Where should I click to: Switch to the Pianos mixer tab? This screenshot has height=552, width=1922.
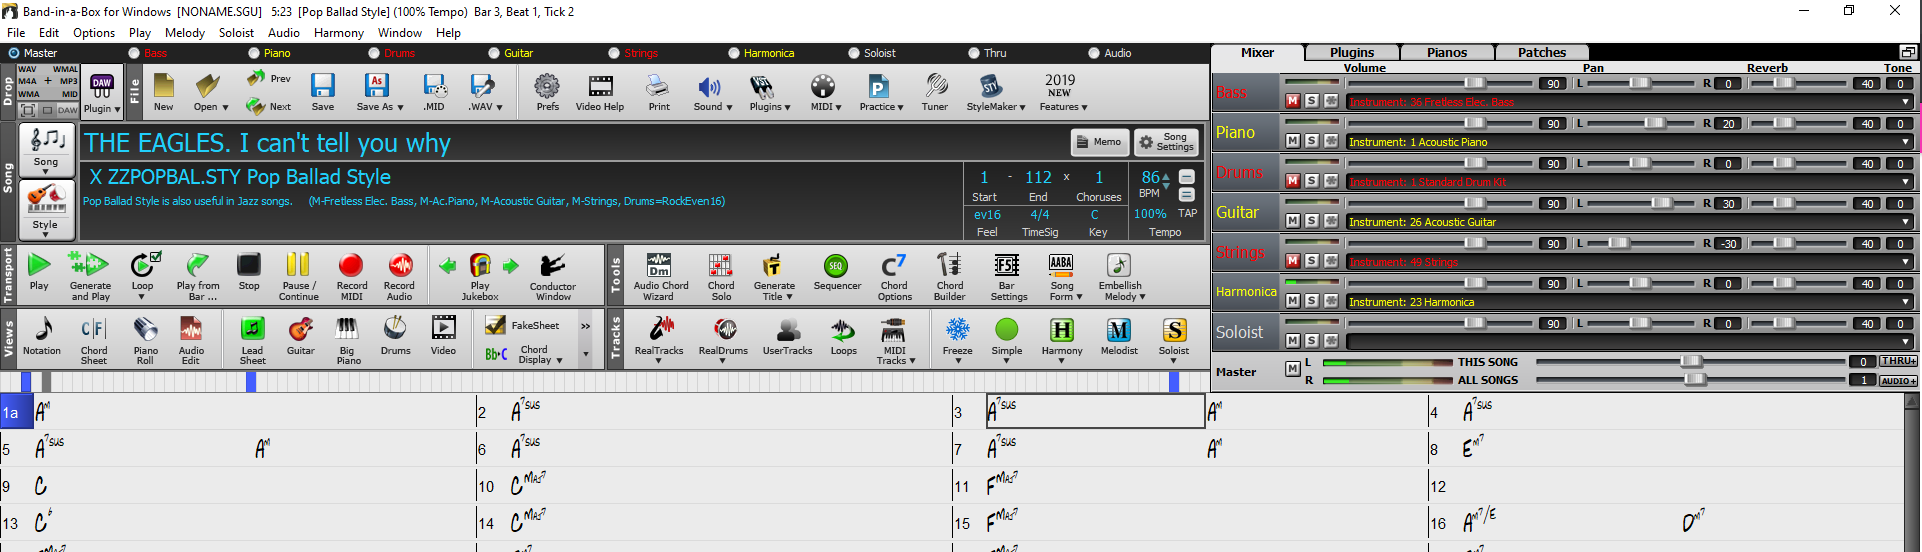[1447, 52]
